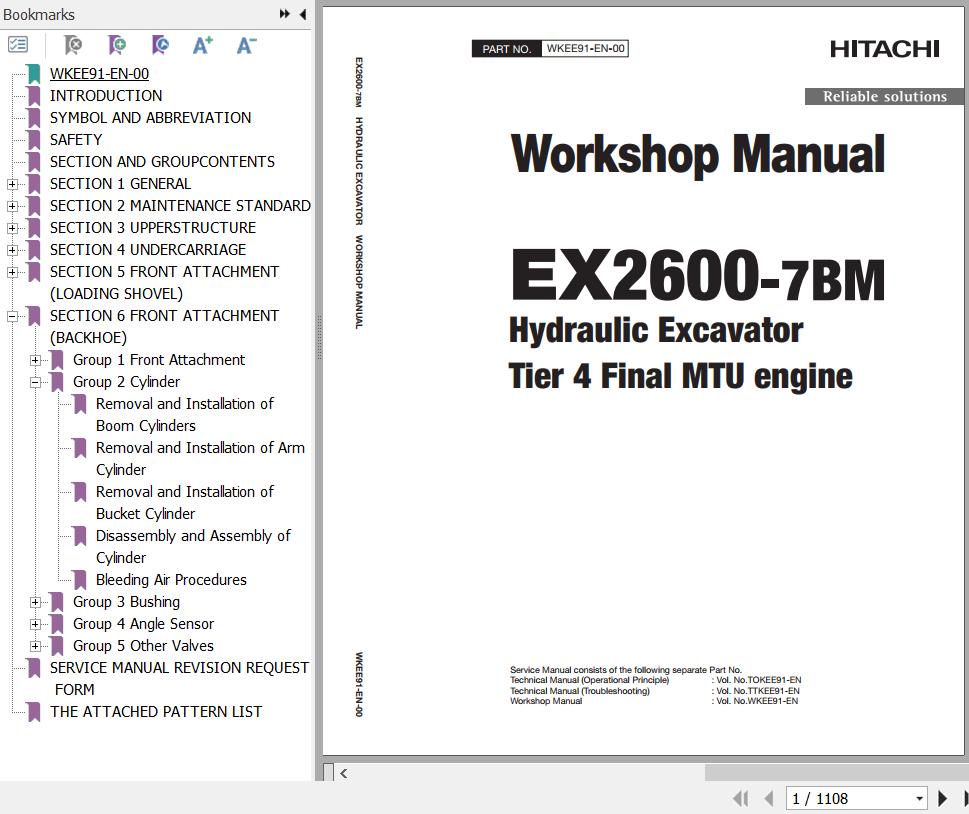Expand Group 4 Angle Sensor
Image resolution: width=969 pixels, height=814 pixels.
35,624
